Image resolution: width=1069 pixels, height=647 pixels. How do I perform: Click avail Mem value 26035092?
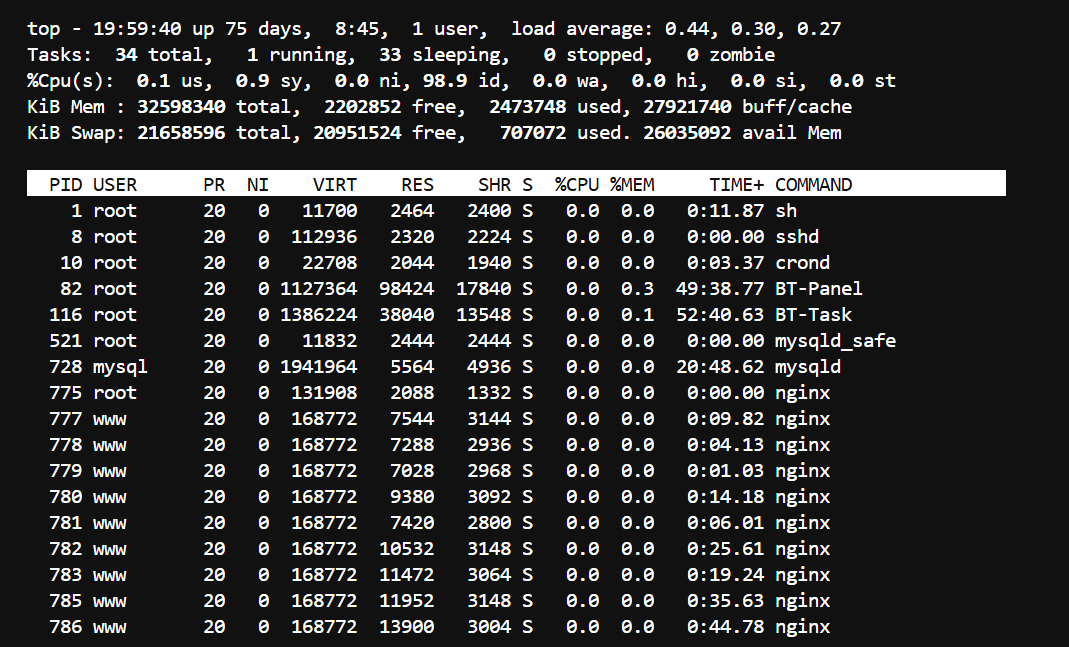point(687,132)
